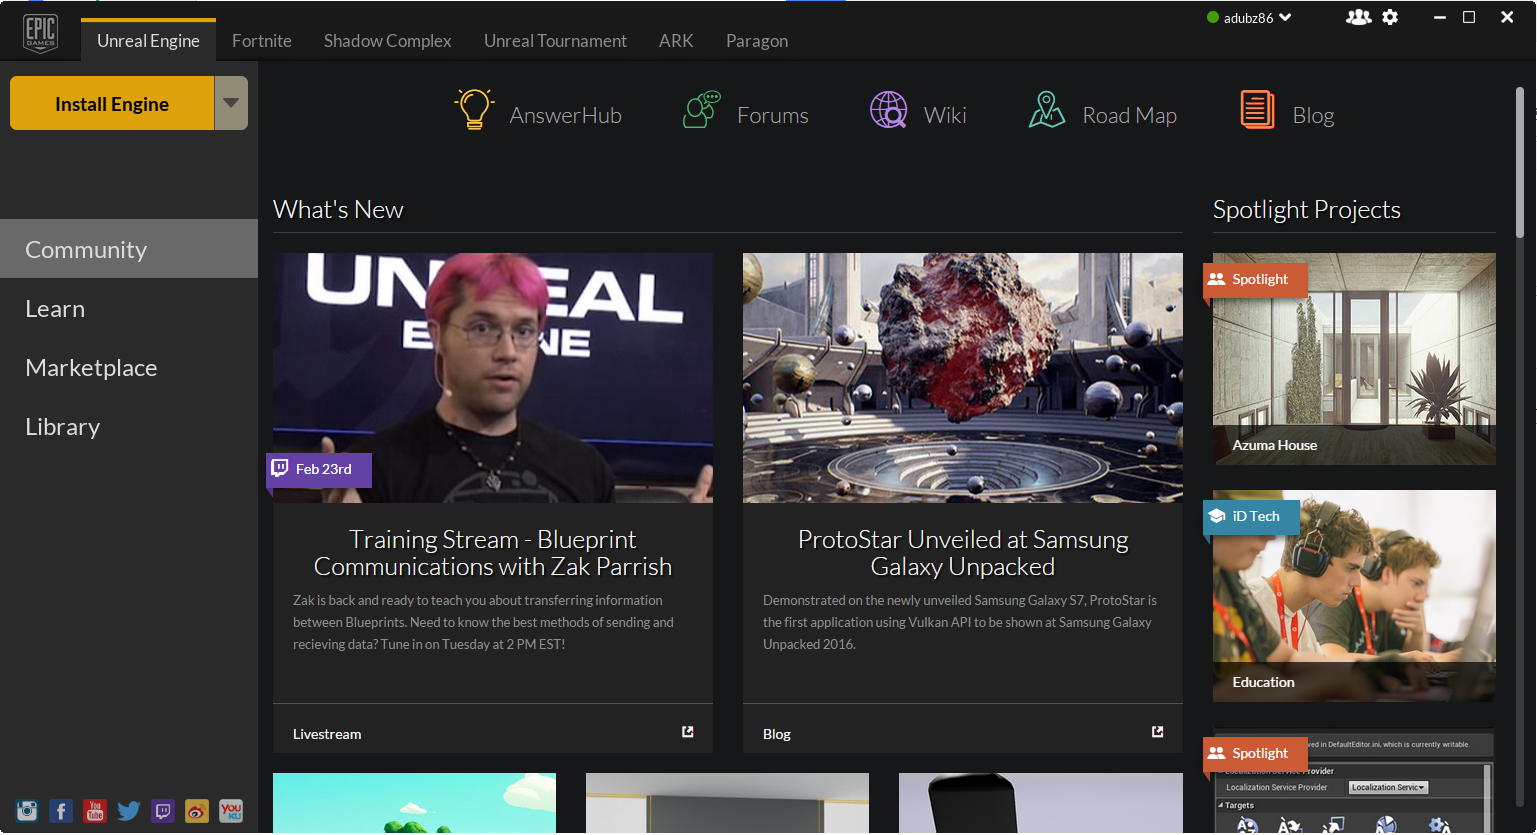Open the Forums chat bubble icon
This screenshot has height=835, width=1537.
coord(702,109)
